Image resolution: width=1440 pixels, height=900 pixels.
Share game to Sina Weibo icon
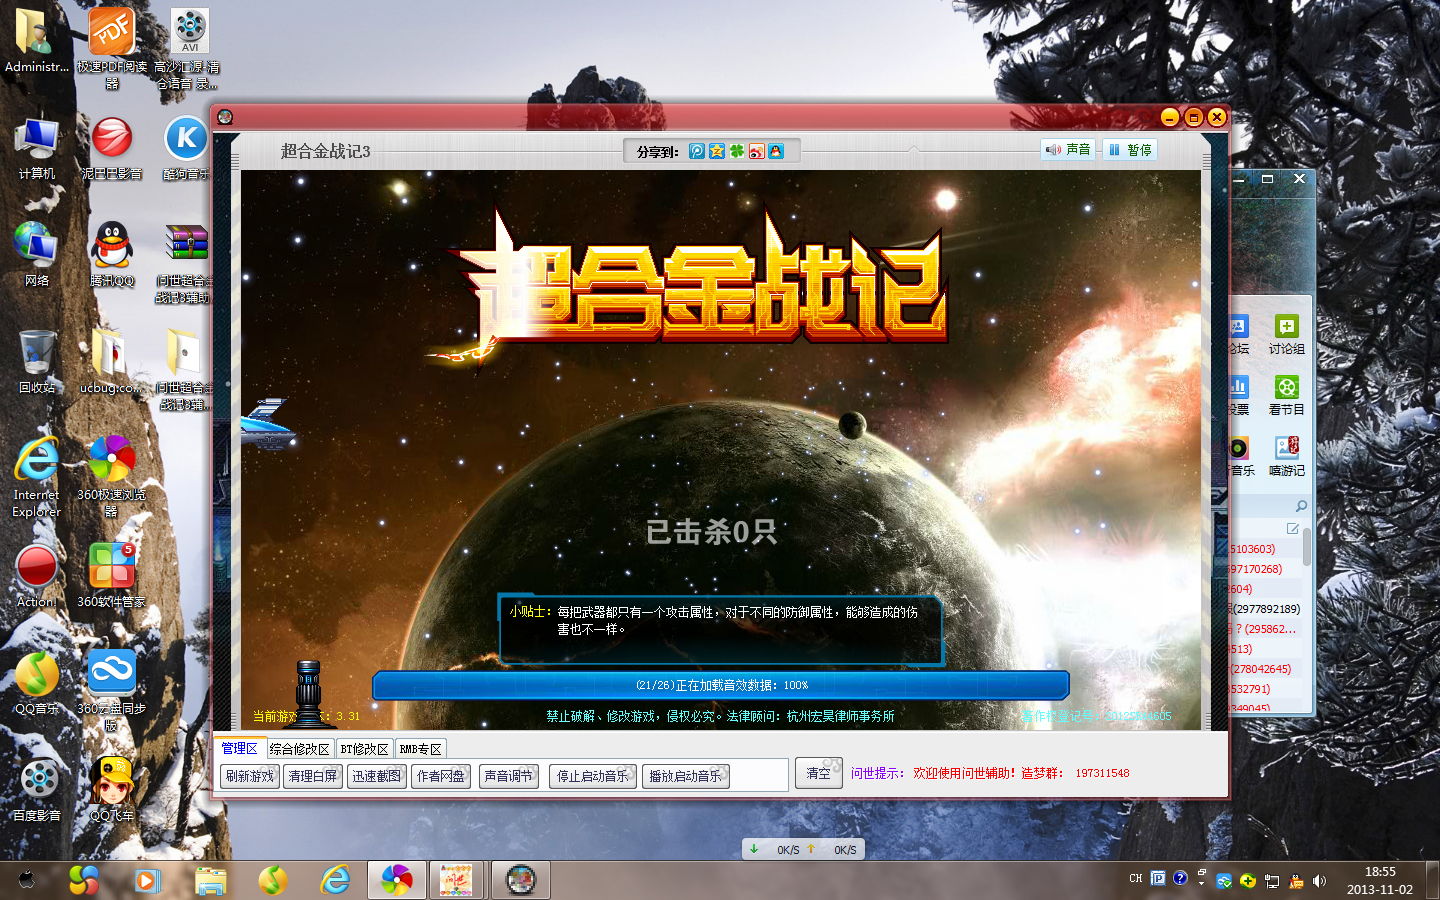click(757, 151)
